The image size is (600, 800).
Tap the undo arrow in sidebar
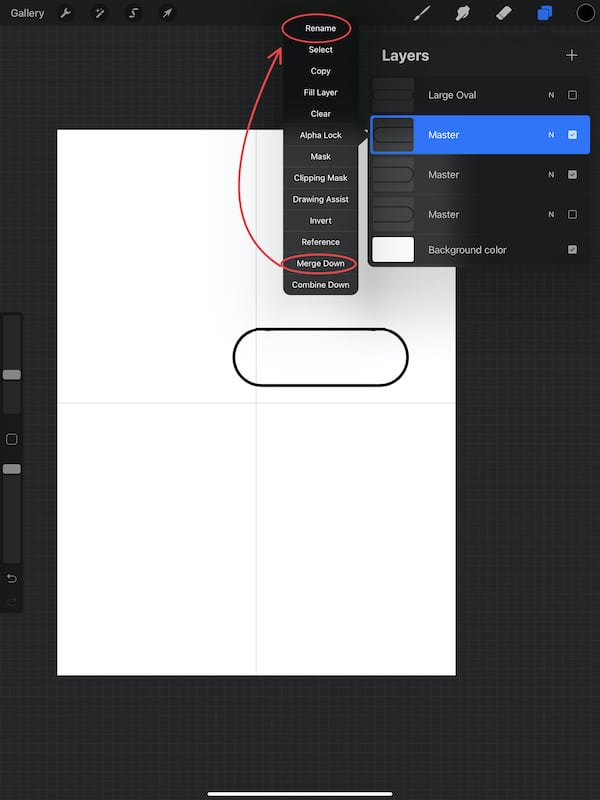tap(12, 578)
